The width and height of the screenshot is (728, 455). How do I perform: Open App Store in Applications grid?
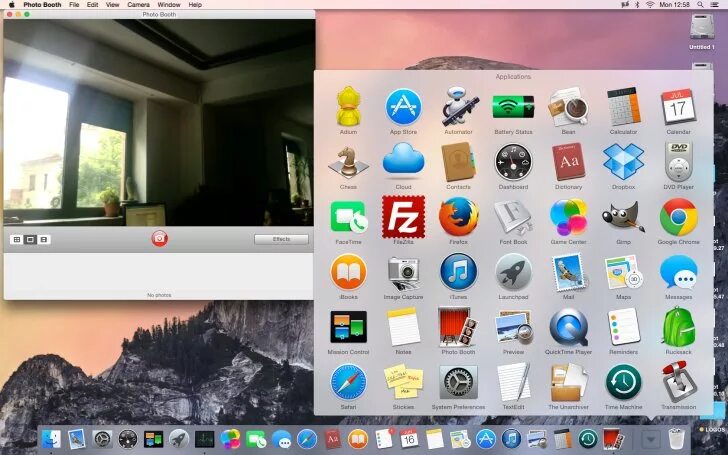(x=403, y=107)
